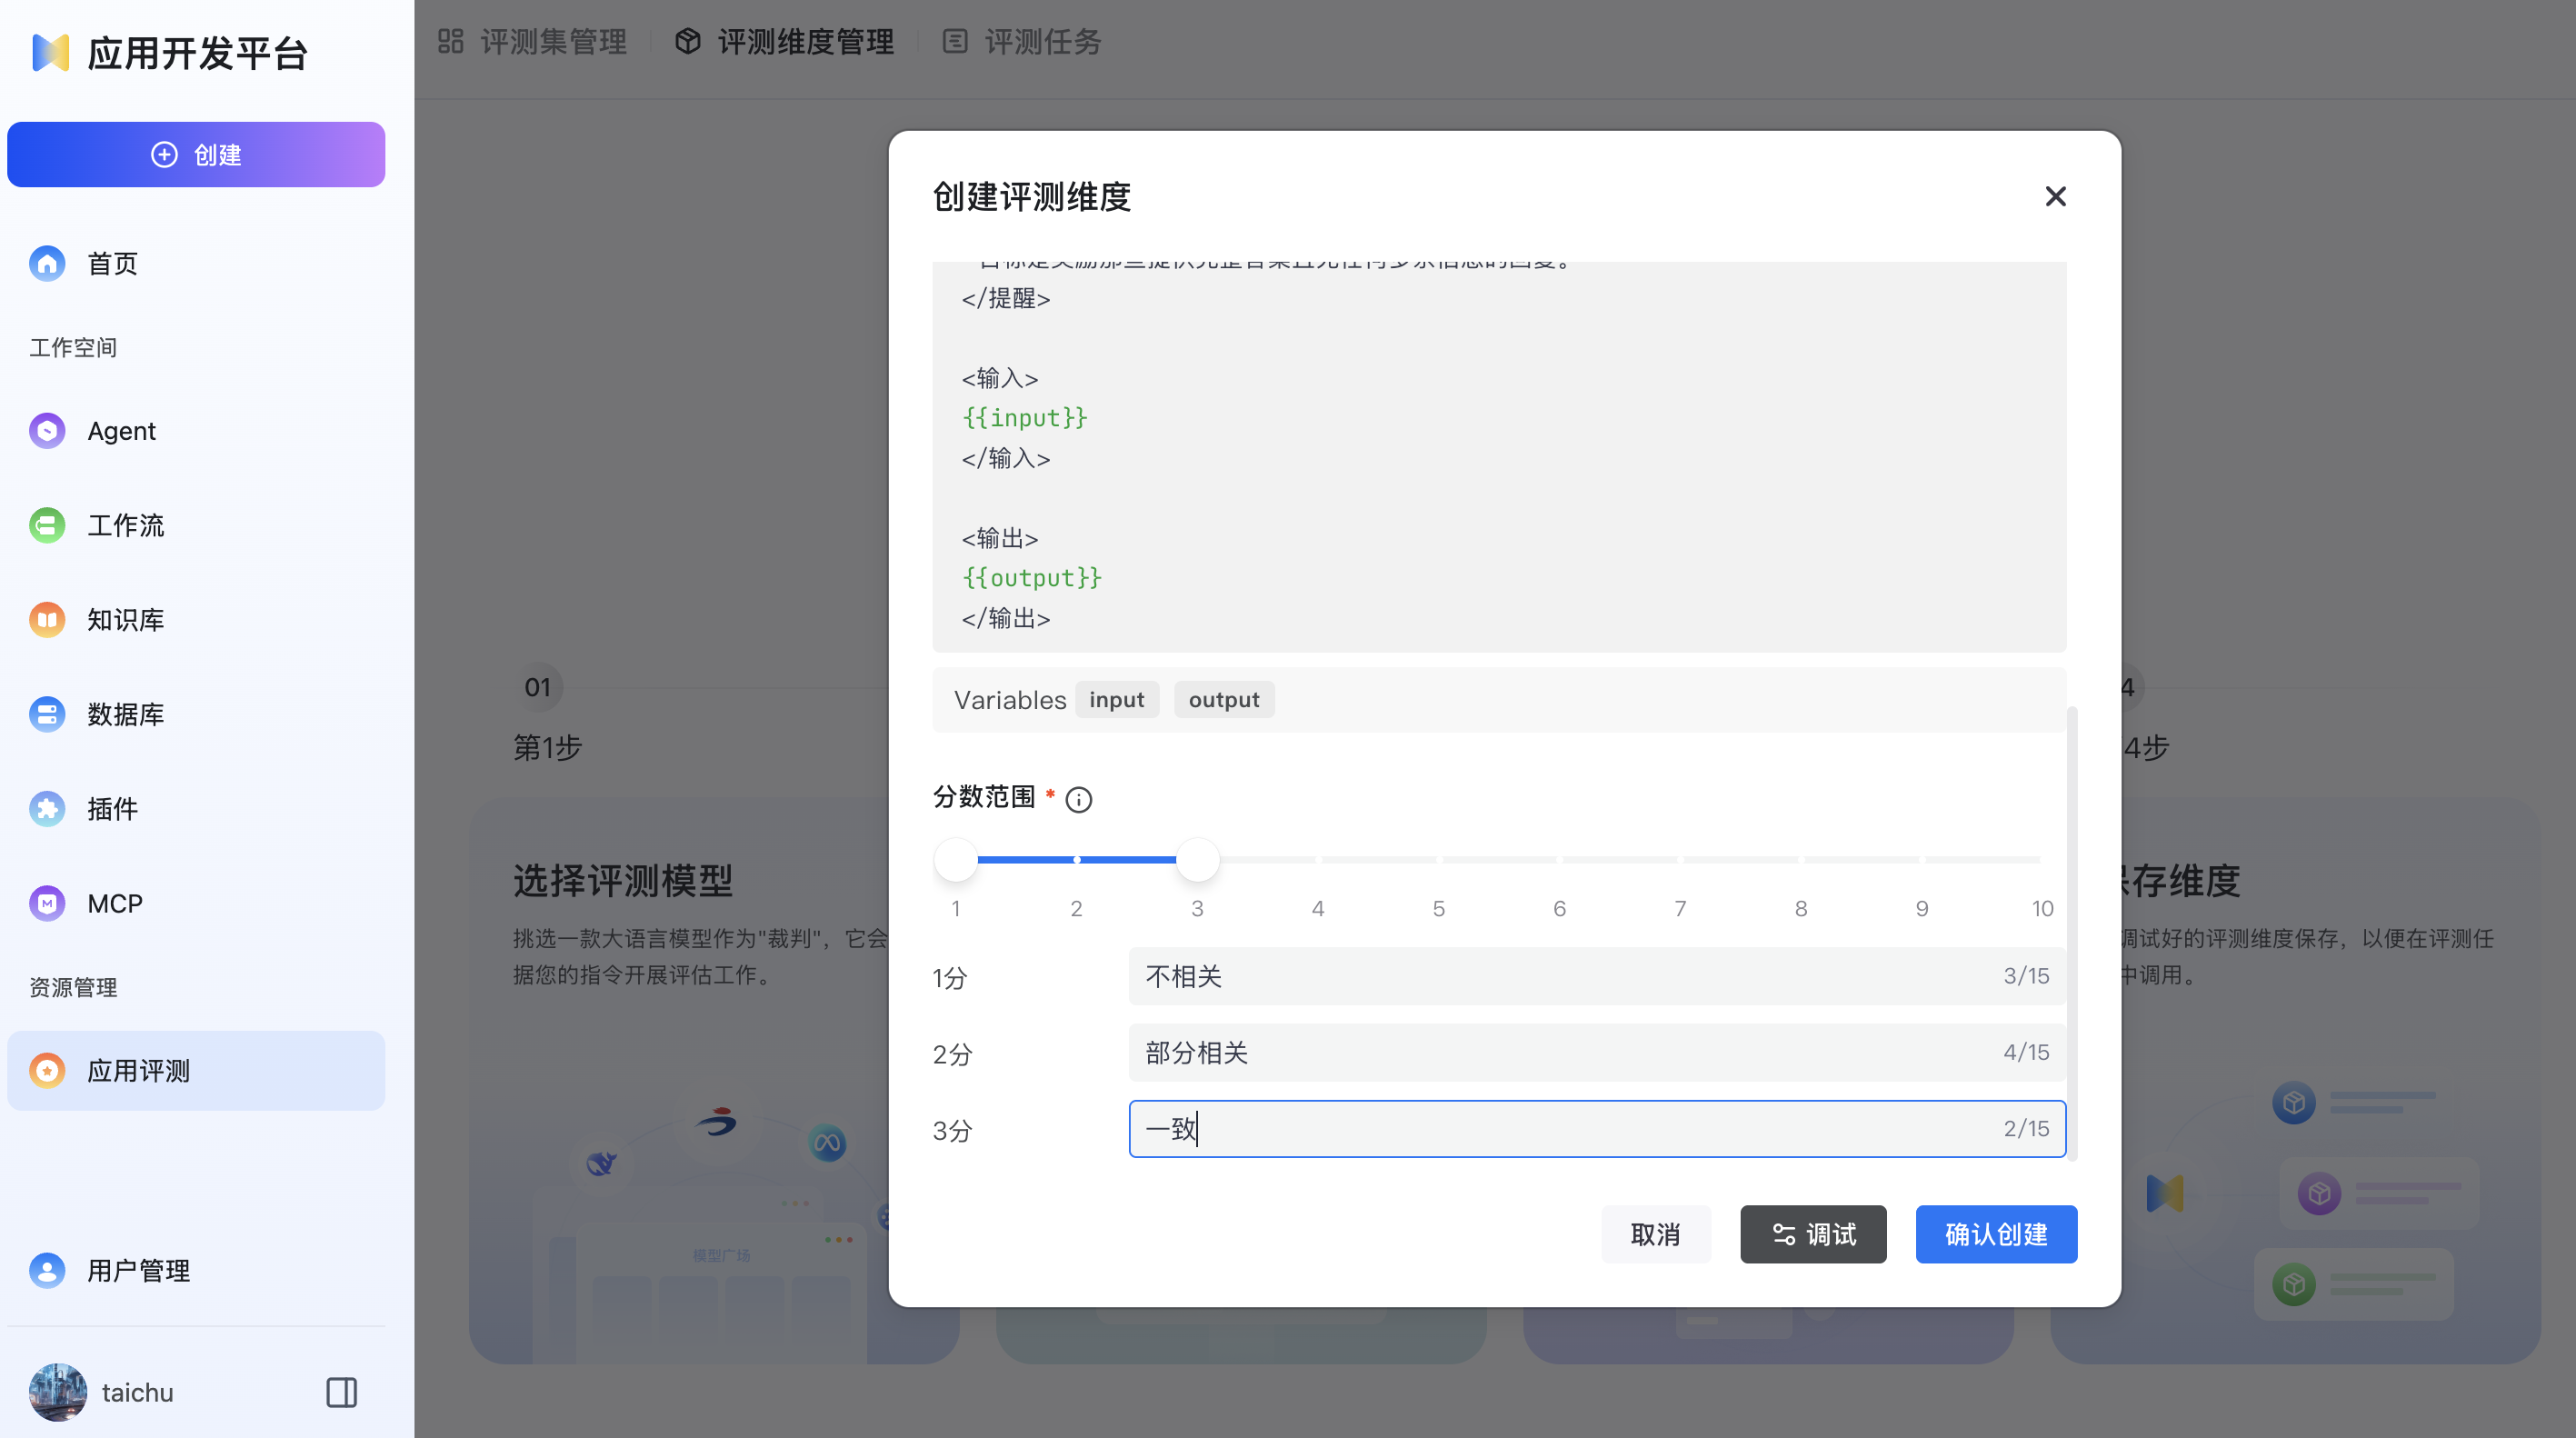The height and width of the screenshot is (1438, 2576).
Task: Open the 首页 home page
Action: coord(110,263)
